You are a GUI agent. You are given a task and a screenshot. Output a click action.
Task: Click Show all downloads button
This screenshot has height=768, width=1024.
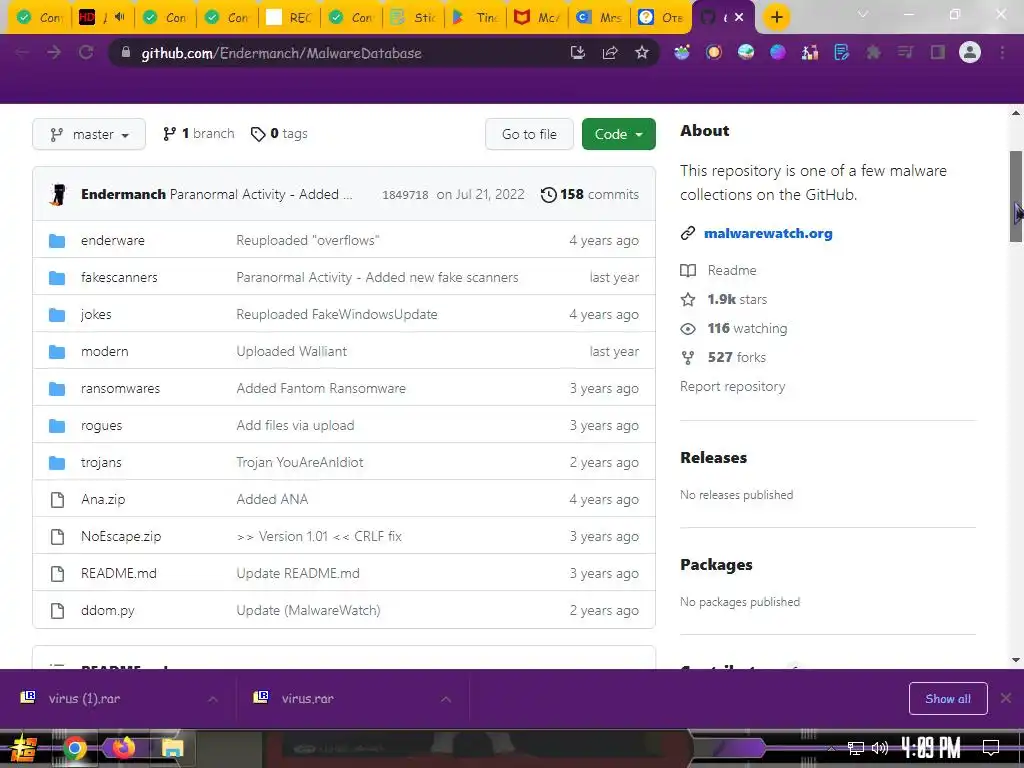[x=948, y=699]
